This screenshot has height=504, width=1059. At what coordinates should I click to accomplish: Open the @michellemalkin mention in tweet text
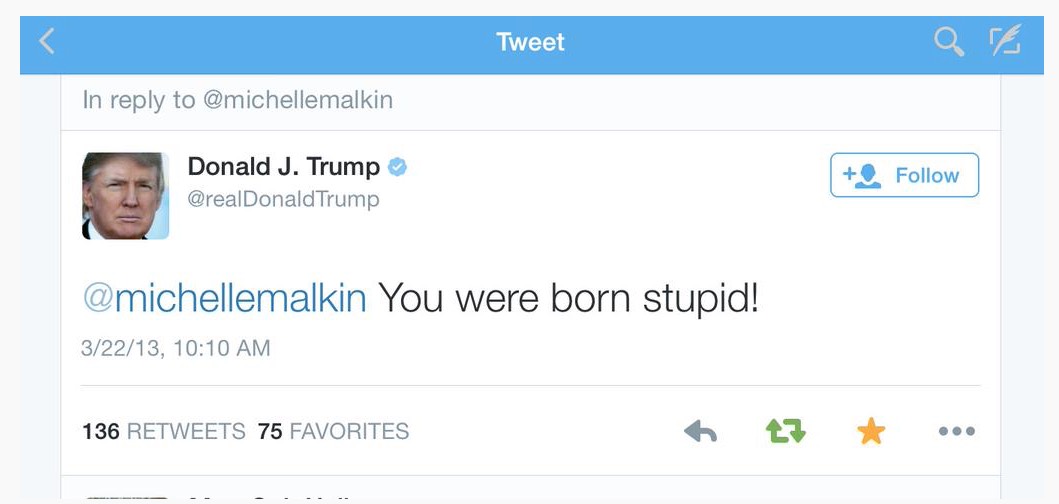[224, 298]
